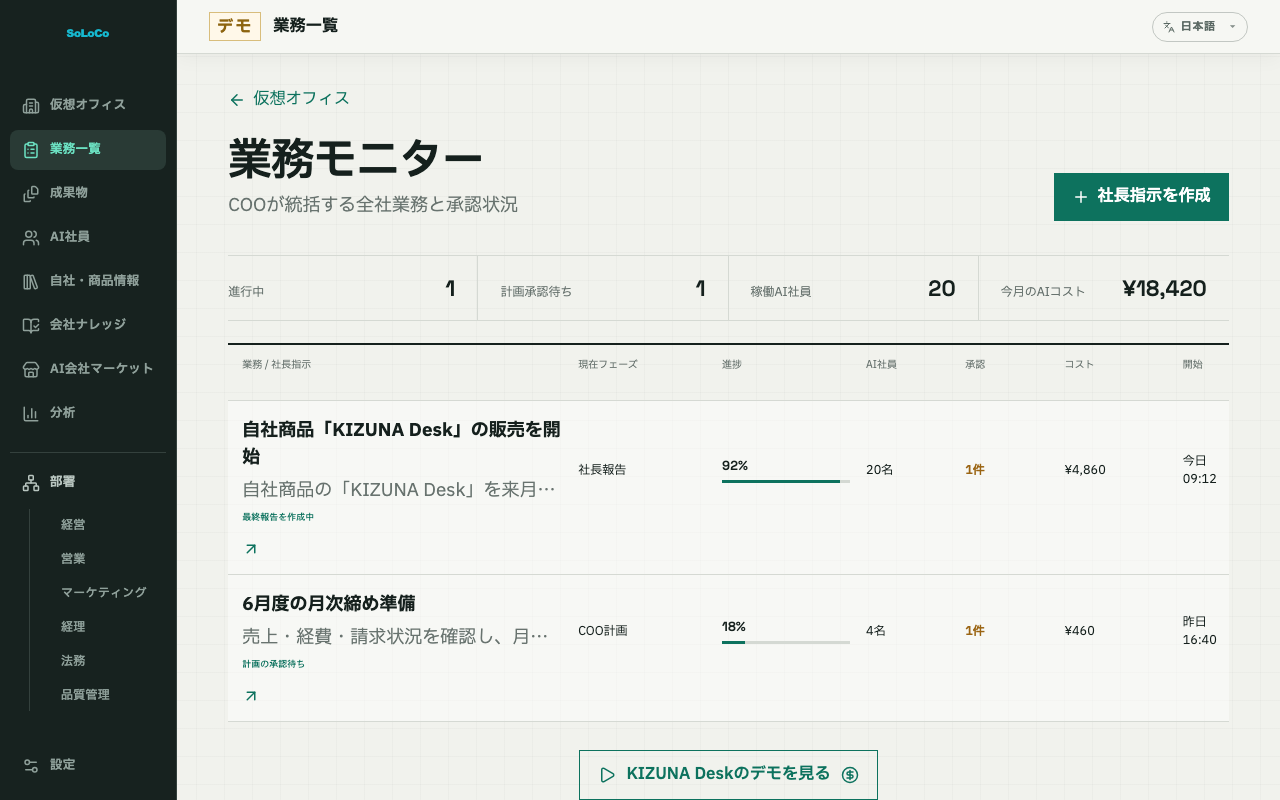
Task: Navigate to 分析 in the sidebar
Action: point(88,413)
